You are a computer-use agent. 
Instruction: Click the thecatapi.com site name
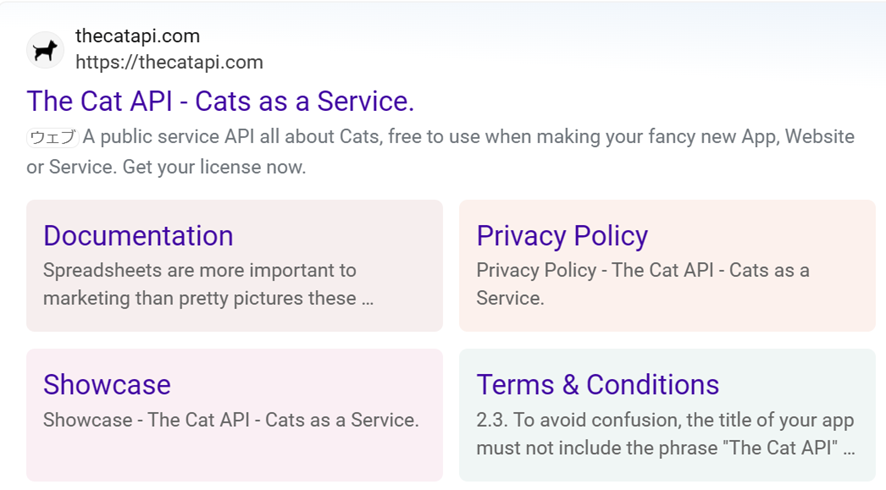(137, 36)
